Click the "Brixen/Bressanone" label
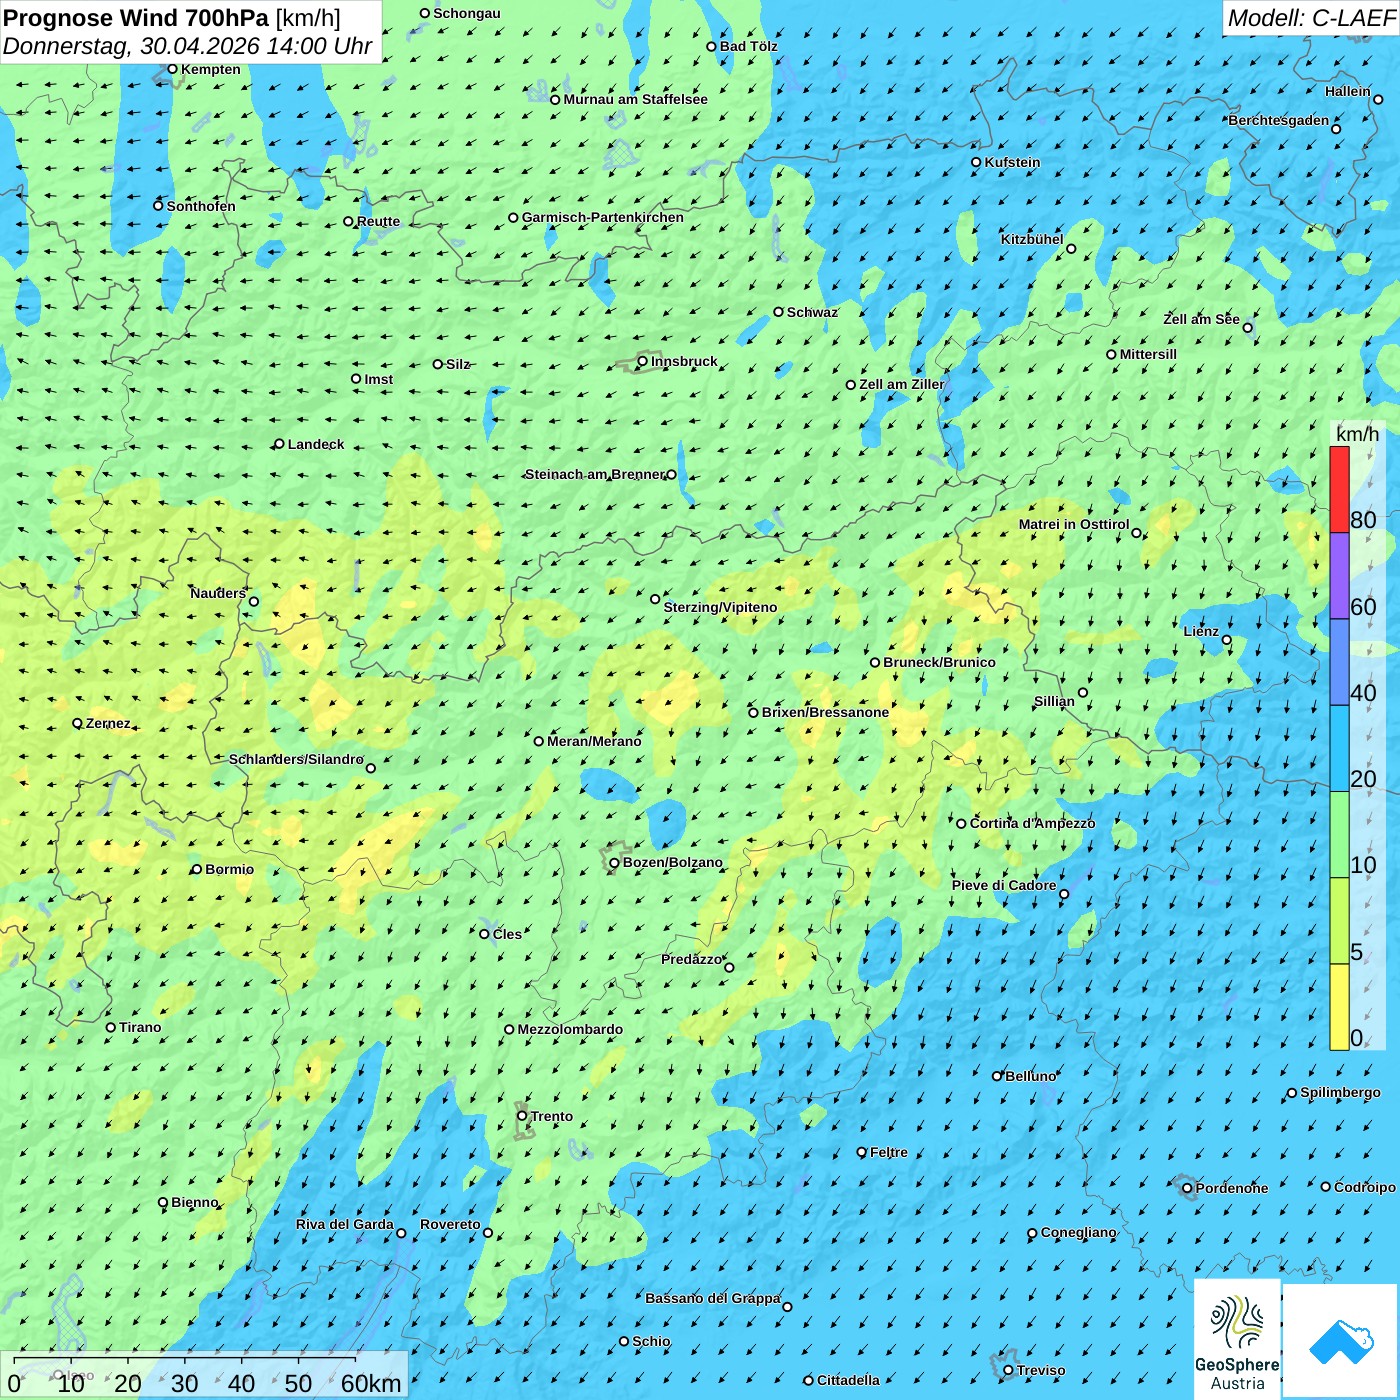The height and width of the screenshot is (1400, 1400). [x=825, y=712]
